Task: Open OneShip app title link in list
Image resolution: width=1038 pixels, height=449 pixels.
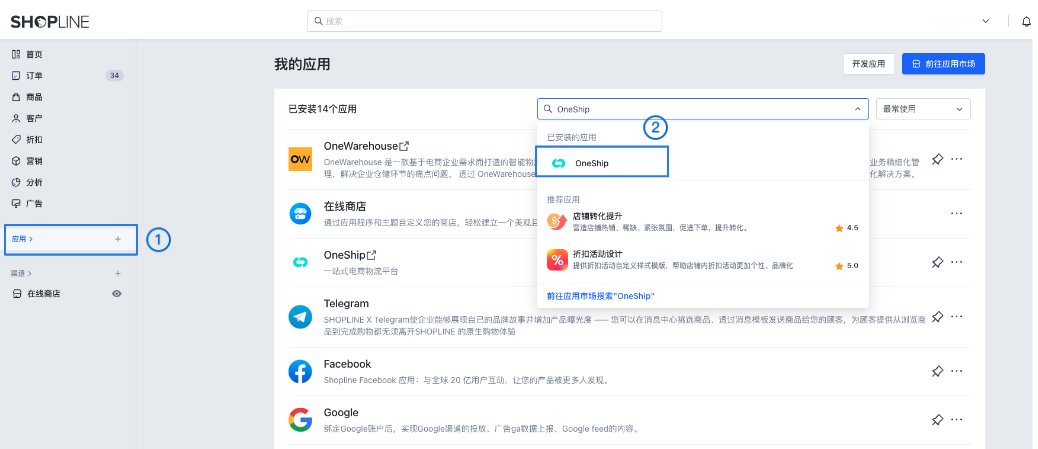Action: (350, 255)
